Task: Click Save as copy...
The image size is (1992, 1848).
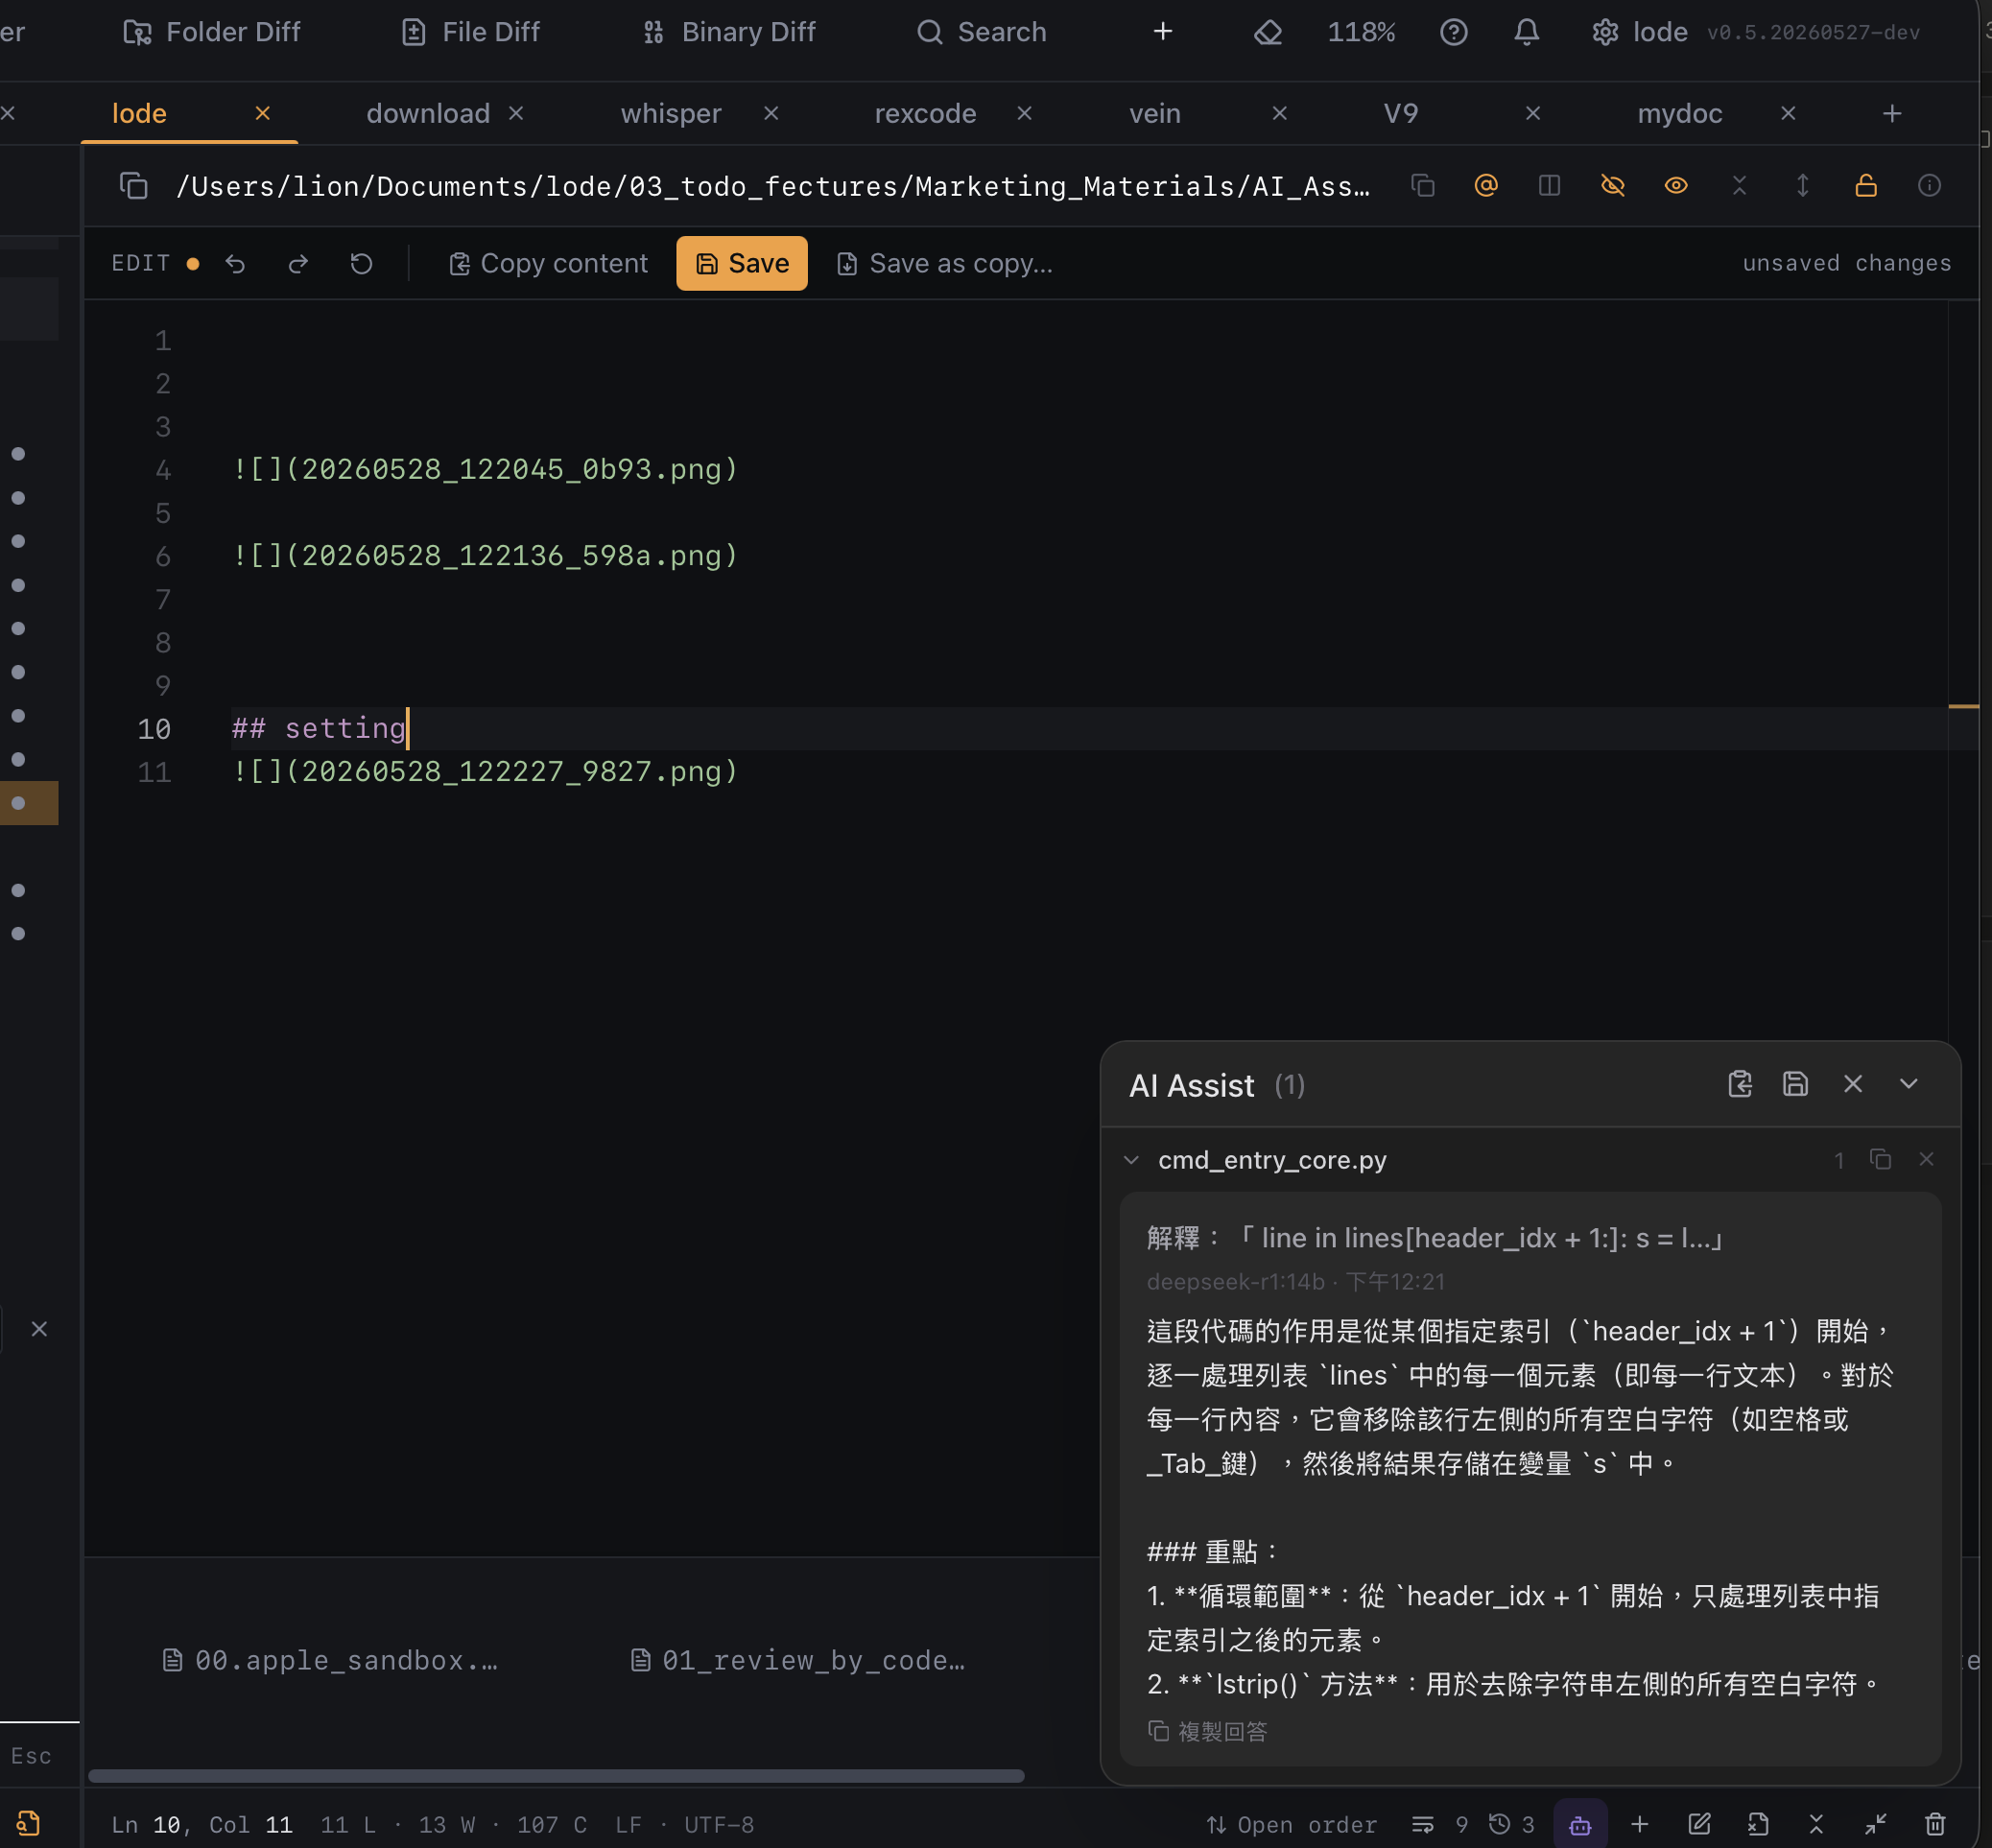Action: coord(944,263)
